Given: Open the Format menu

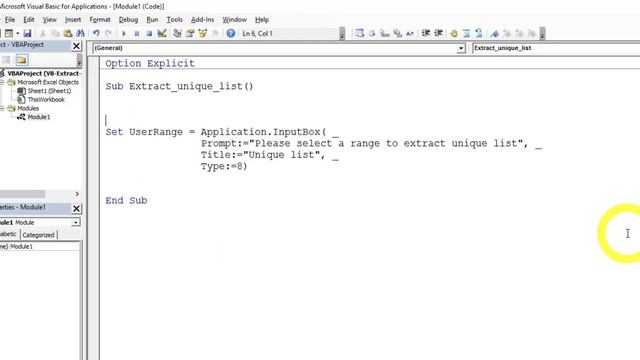Looking at the screenshot, I should [100, 20].
